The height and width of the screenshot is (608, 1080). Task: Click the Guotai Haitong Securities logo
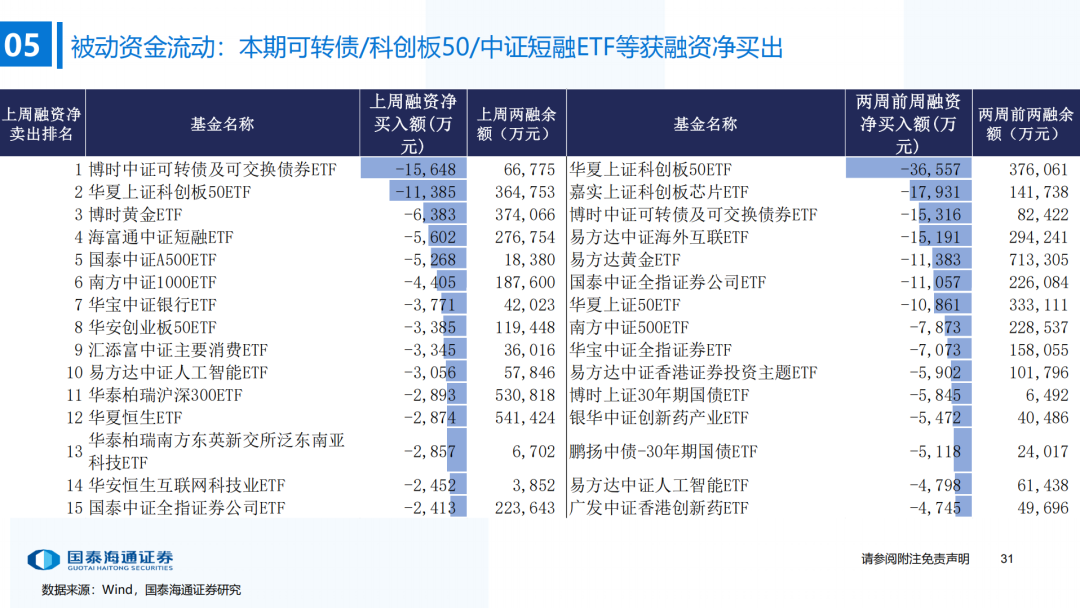tap(100, 560)
